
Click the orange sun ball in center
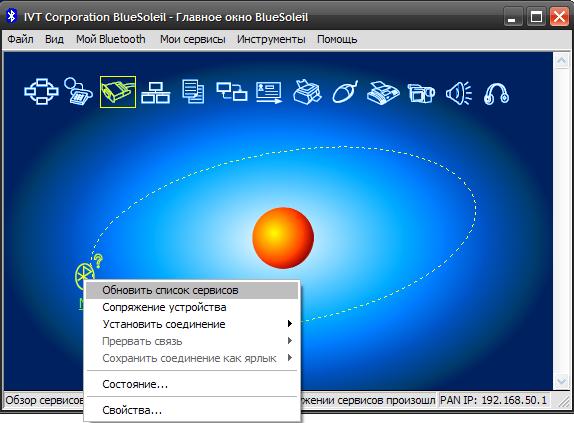pos(283,238)
